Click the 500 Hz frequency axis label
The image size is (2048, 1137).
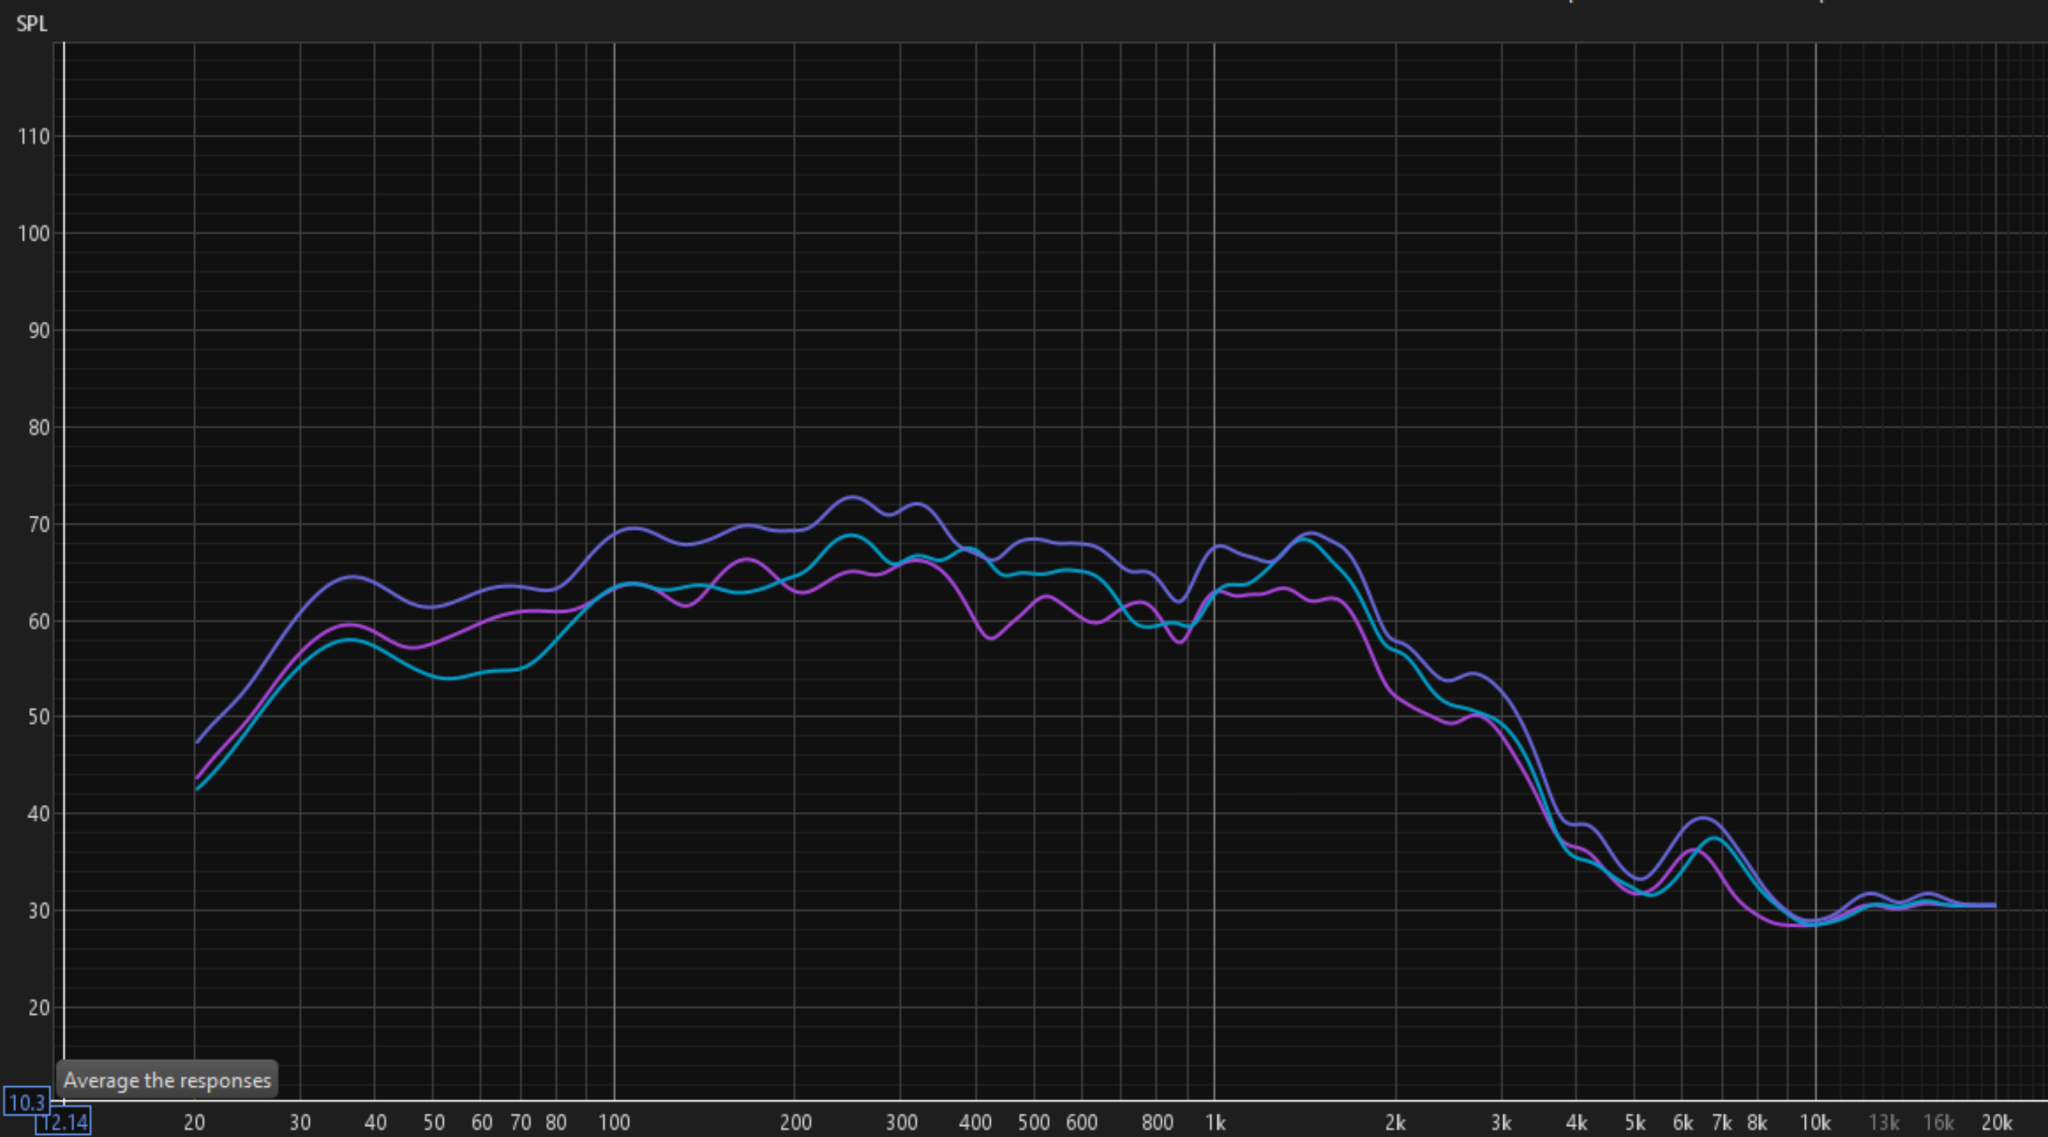(1033, 1122)
